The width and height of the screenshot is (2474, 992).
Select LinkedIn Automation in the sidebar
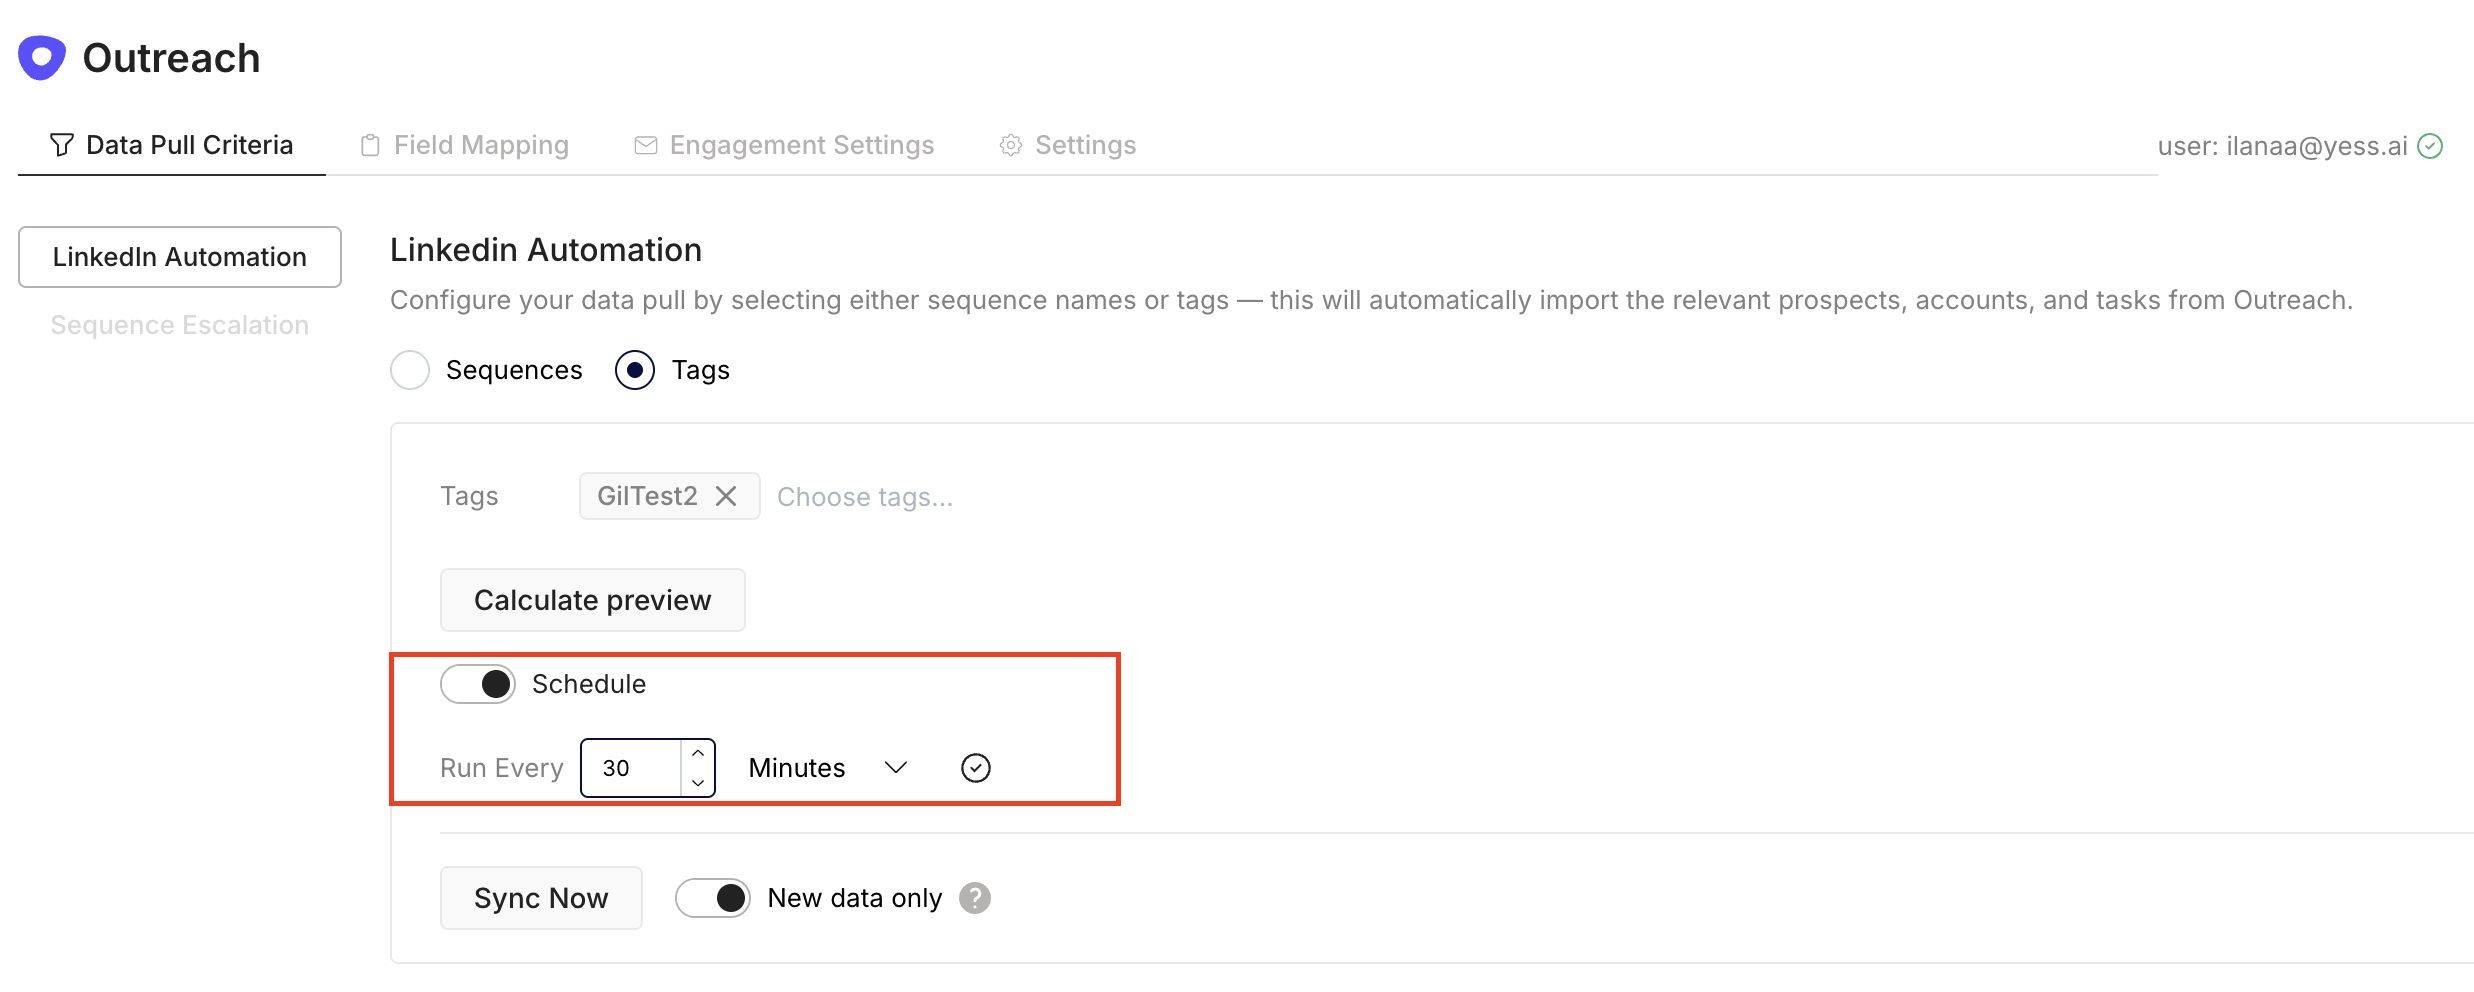point(180,257)
